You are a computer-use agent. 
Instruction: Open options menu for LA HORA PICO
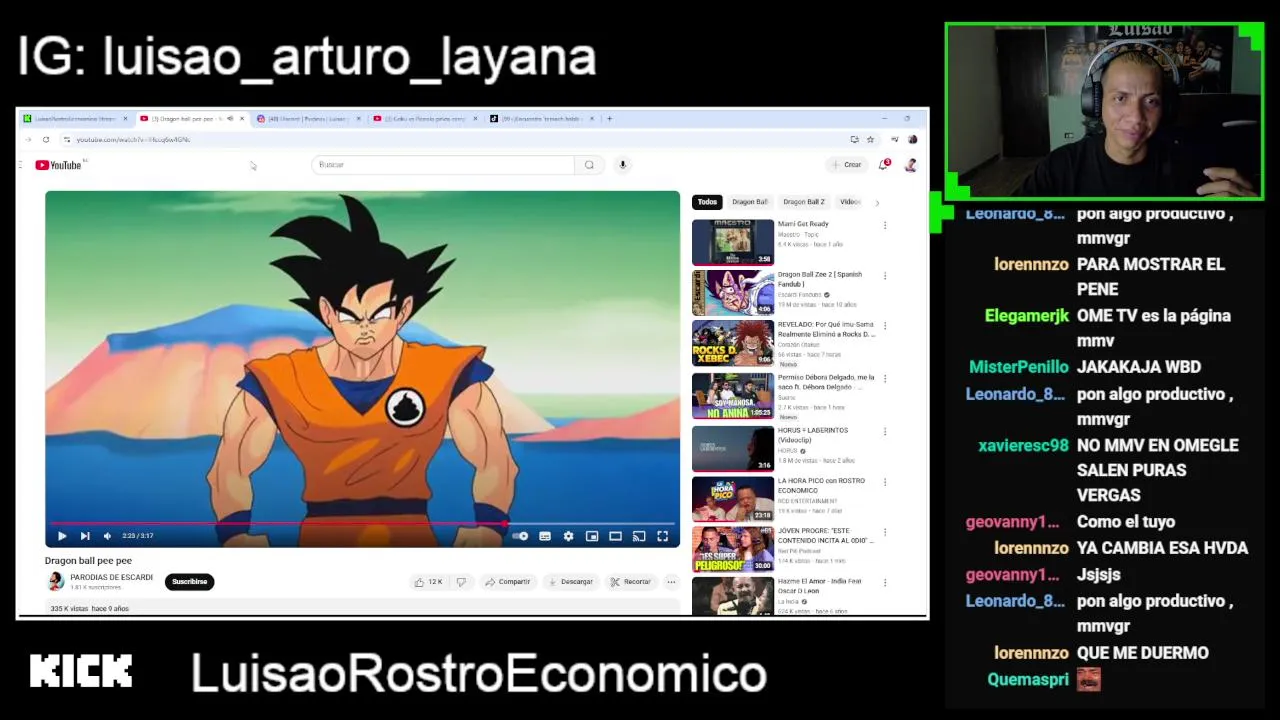click(x=885, y=481)
